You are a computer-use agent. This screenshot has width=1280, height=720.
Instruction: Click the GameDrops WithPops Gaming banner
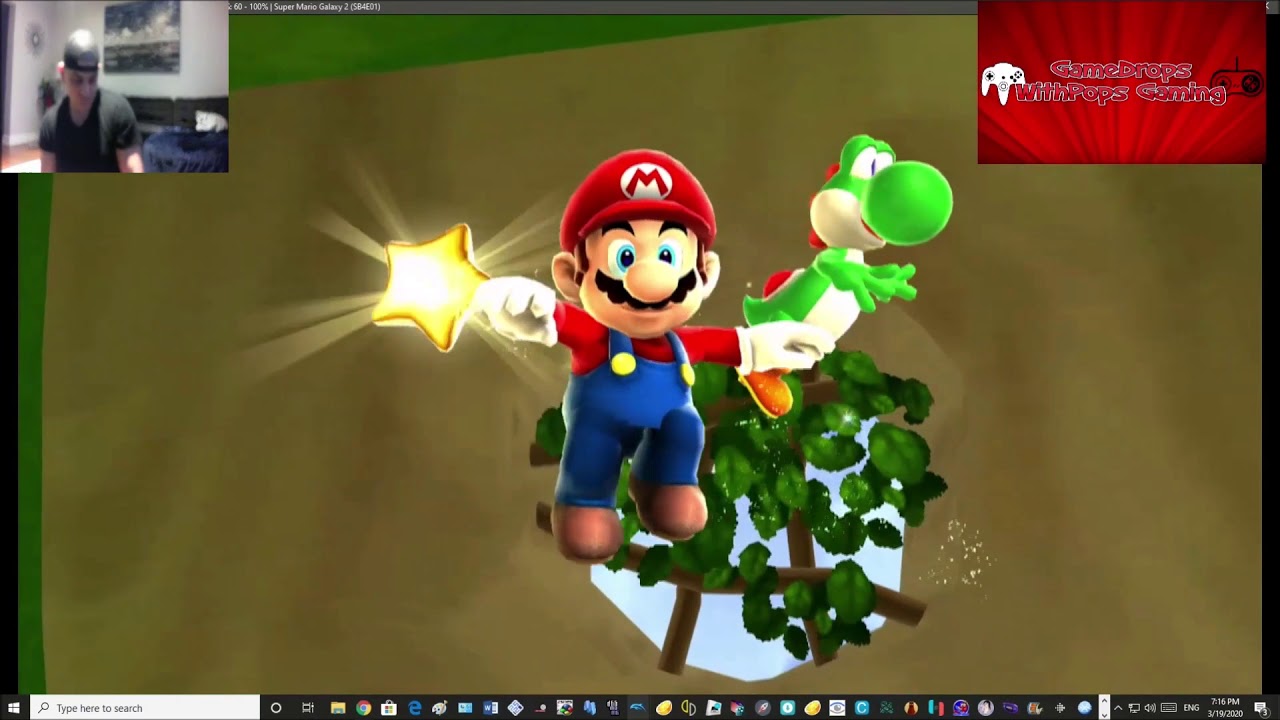(1121, 82)
